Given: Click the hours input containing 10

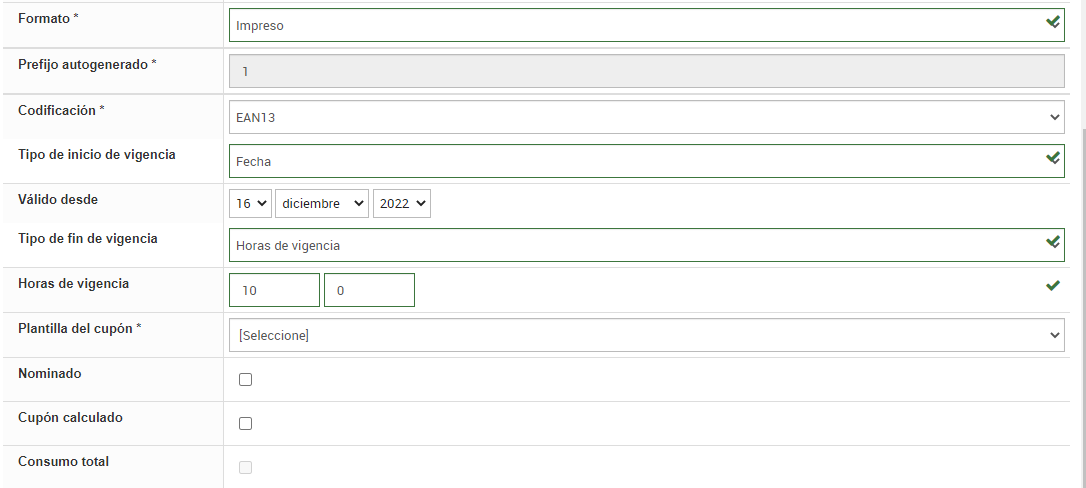Looking at the screenshot, I should click(x=274, y=290).
